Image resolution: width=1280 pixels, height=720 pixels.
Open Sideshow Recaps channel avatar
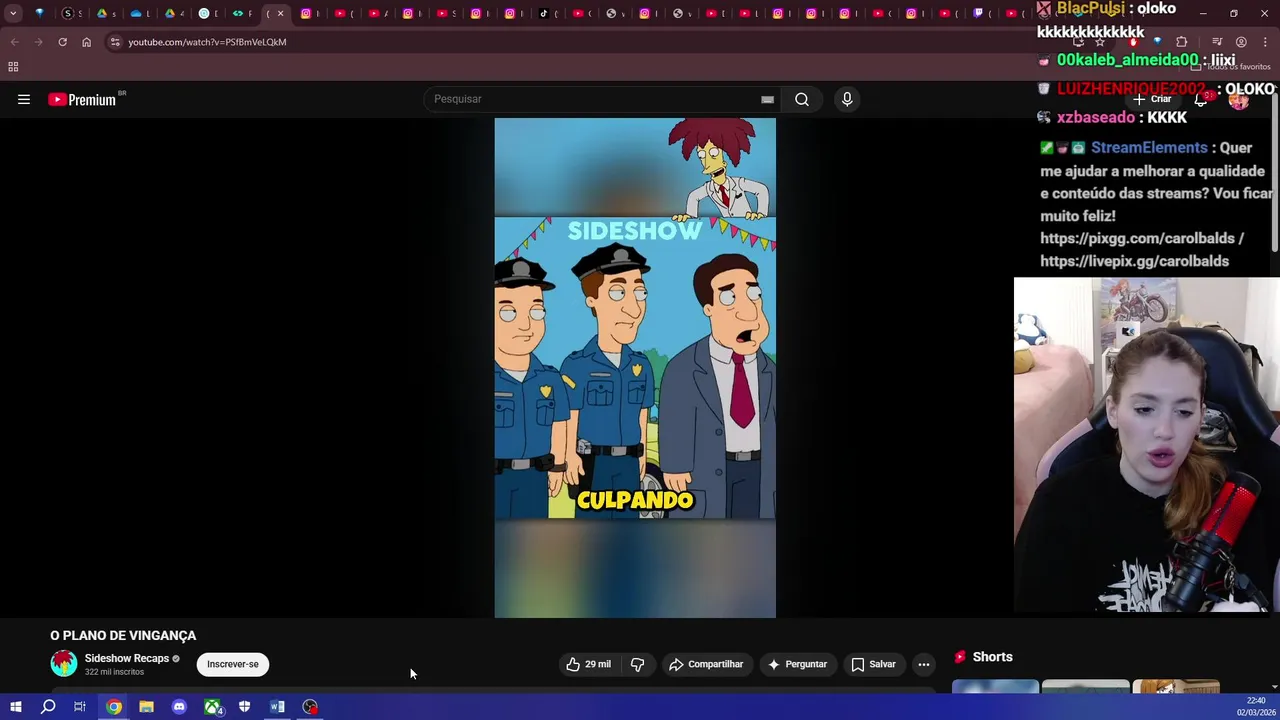pyautogui.click(x=64, y=664)
